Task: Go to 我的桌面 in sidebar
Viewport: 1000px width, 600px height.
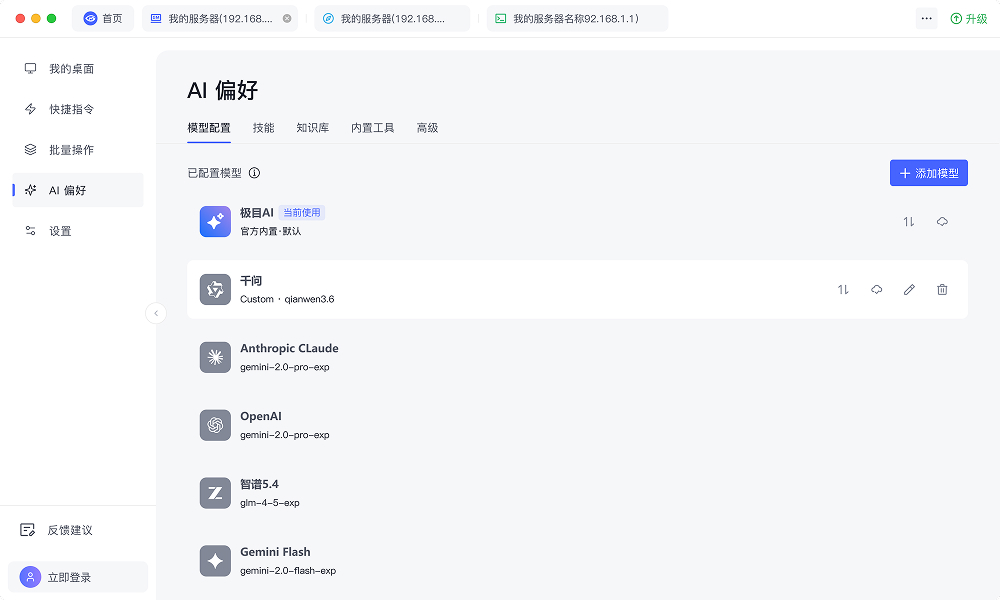Action: 78,69
